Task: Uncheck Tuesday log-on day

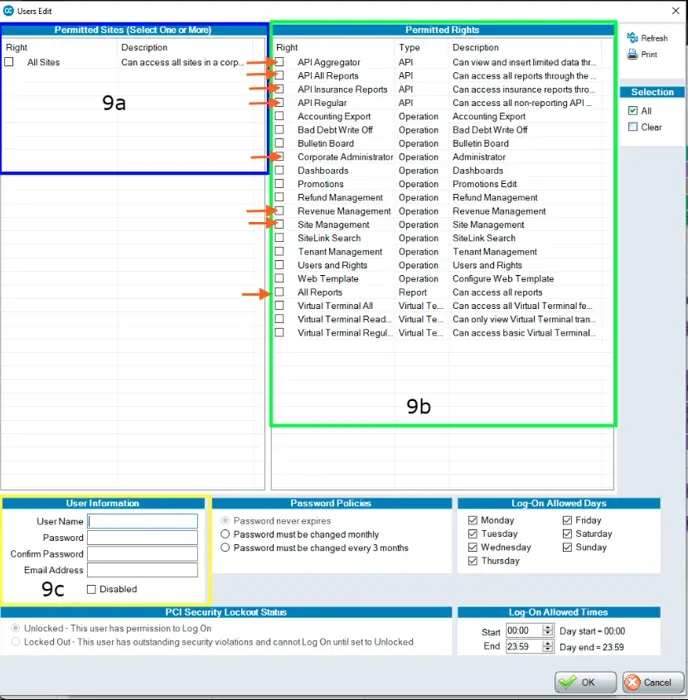Action: tap(473, 533)
